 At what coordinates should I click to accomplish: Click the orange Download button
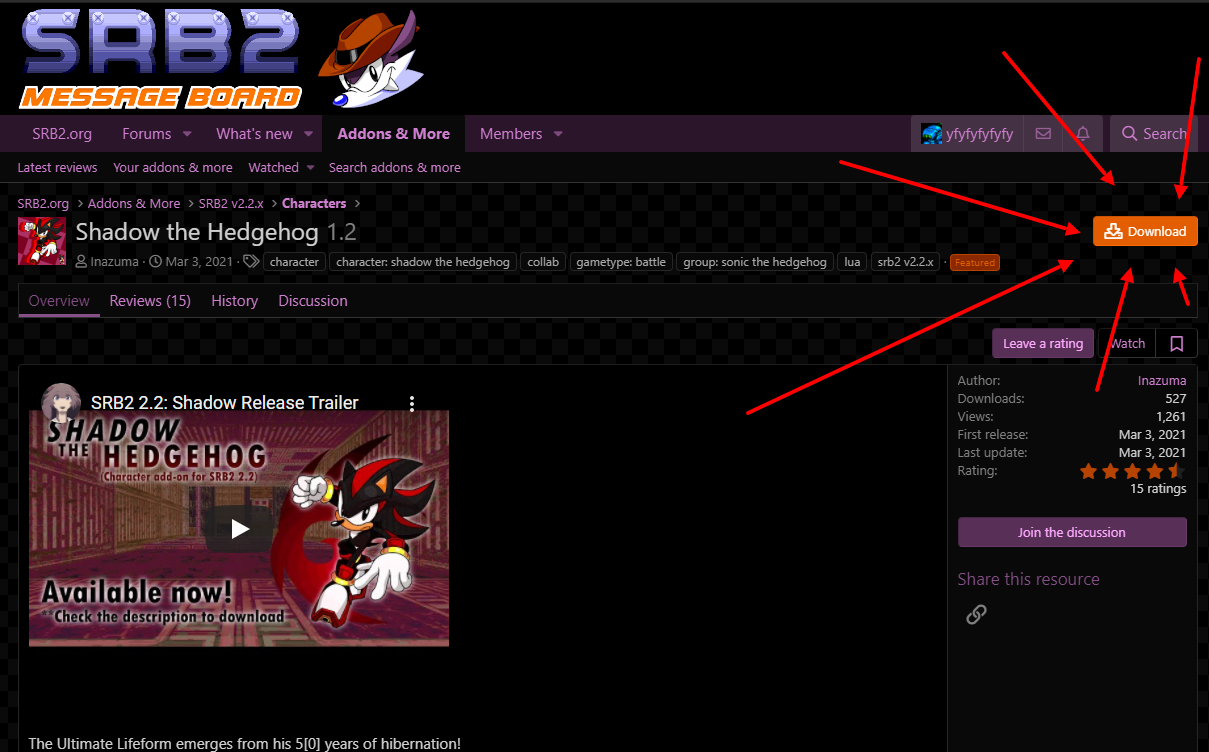[x=1145, y=231]
